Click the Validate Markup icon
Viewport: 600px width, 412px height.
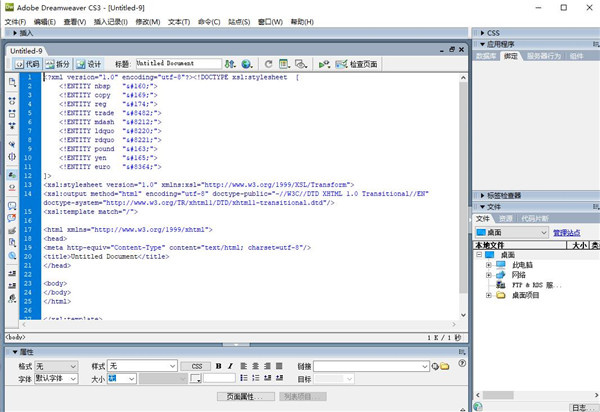point(324,64)
